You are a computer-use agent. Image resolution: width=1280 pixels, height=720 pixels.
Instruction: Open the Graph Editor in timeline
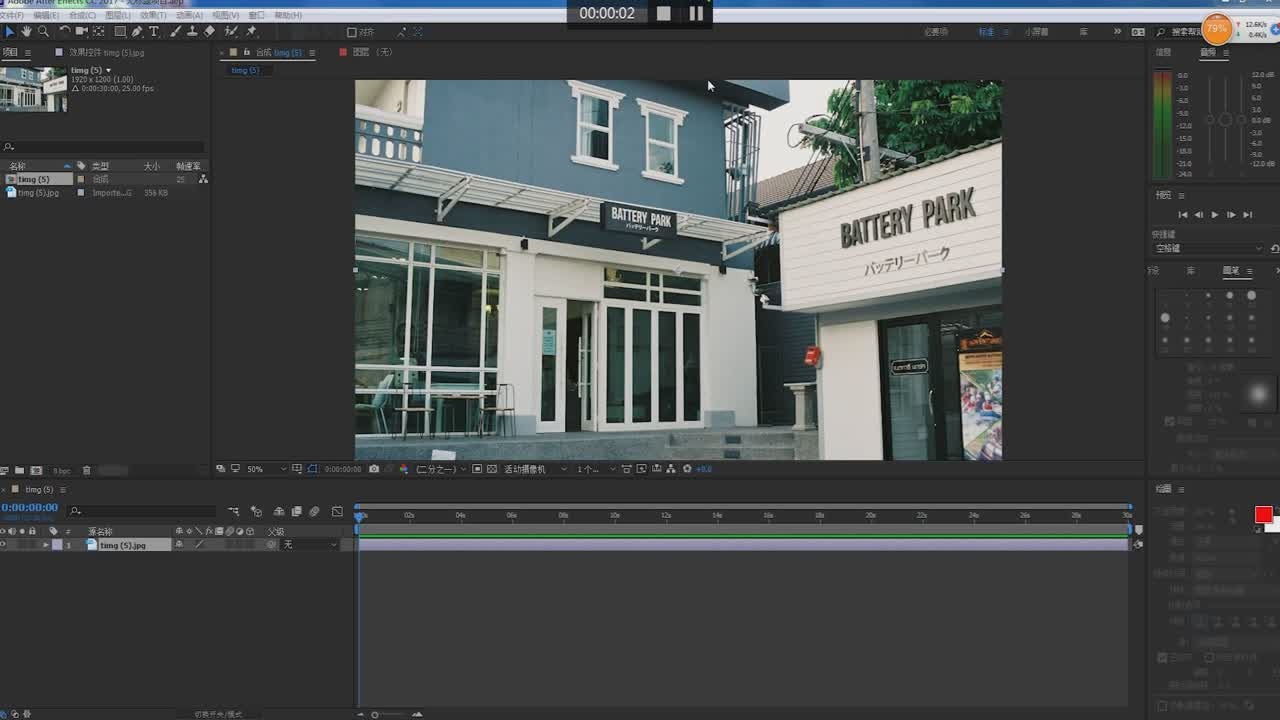(337, 511)
